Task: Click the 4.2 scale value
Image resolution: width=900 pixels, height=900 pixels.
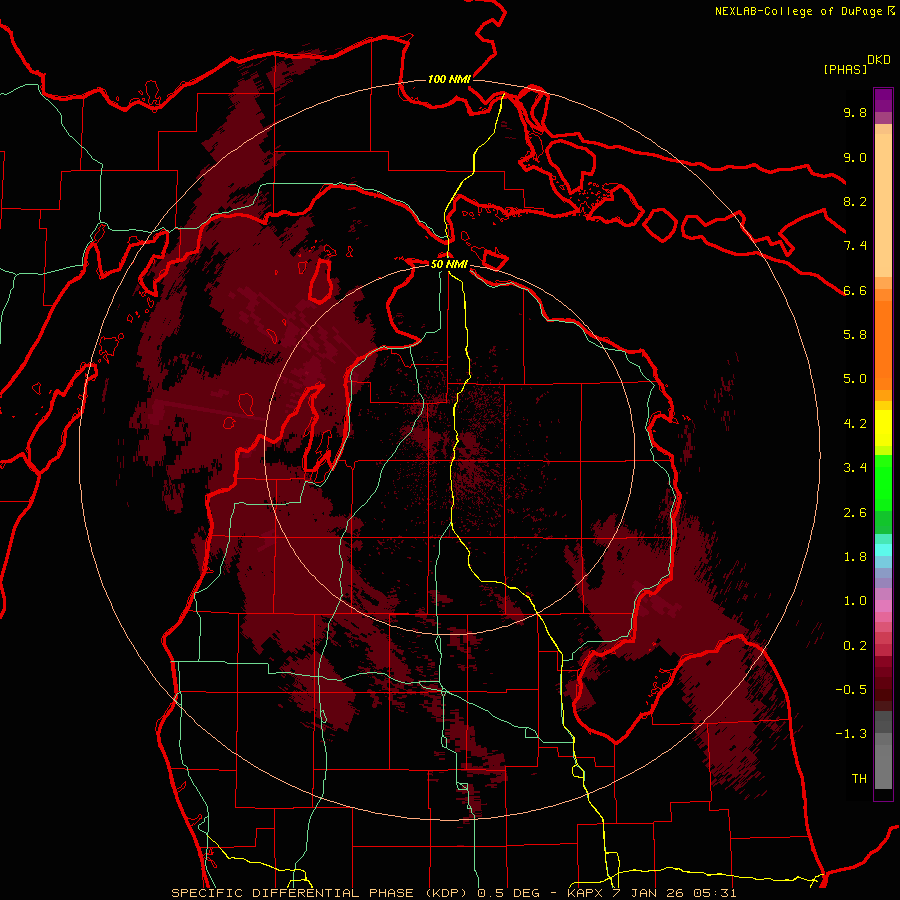Action: [x=855, y=424]
